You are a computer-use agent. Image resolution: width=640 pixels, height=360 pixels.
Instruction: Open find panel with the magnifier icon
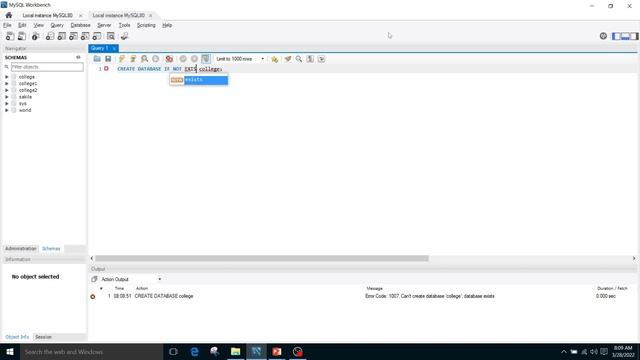click(x=299, y=59)
